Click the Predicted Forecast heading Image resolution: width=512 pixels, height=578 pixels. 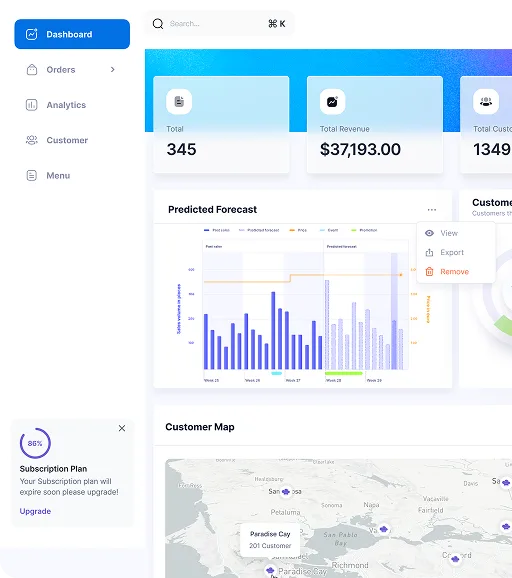[x=212, y=209]
